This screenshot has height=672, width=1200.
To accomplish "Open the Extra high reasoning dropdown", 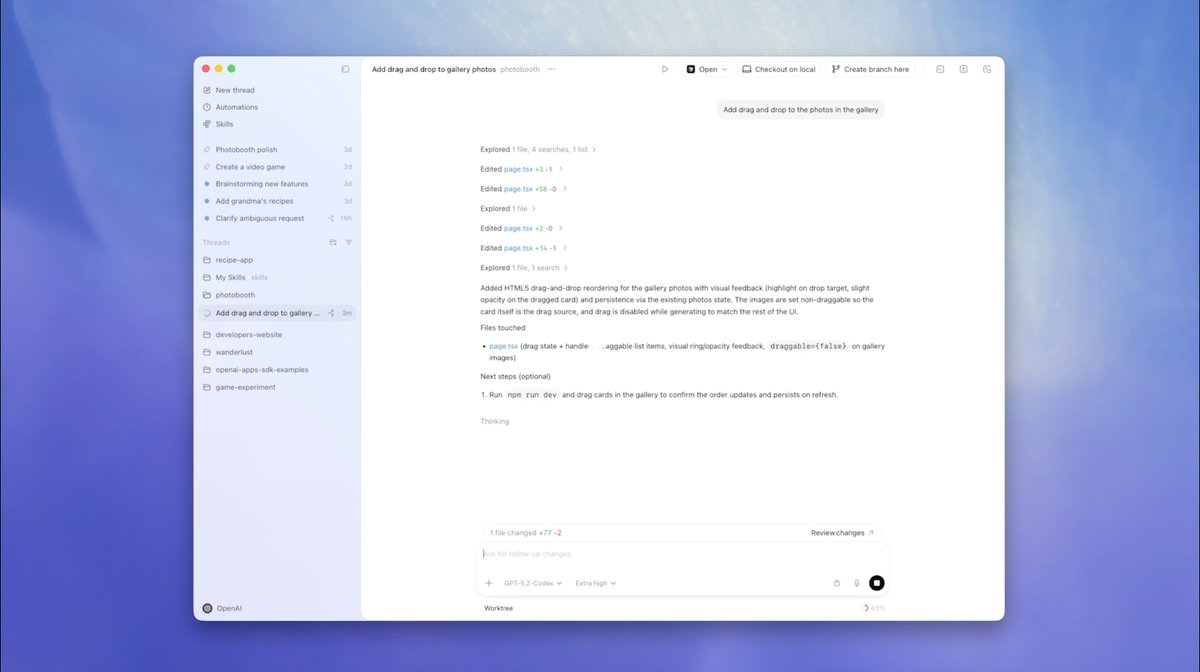I will [596, 583].
